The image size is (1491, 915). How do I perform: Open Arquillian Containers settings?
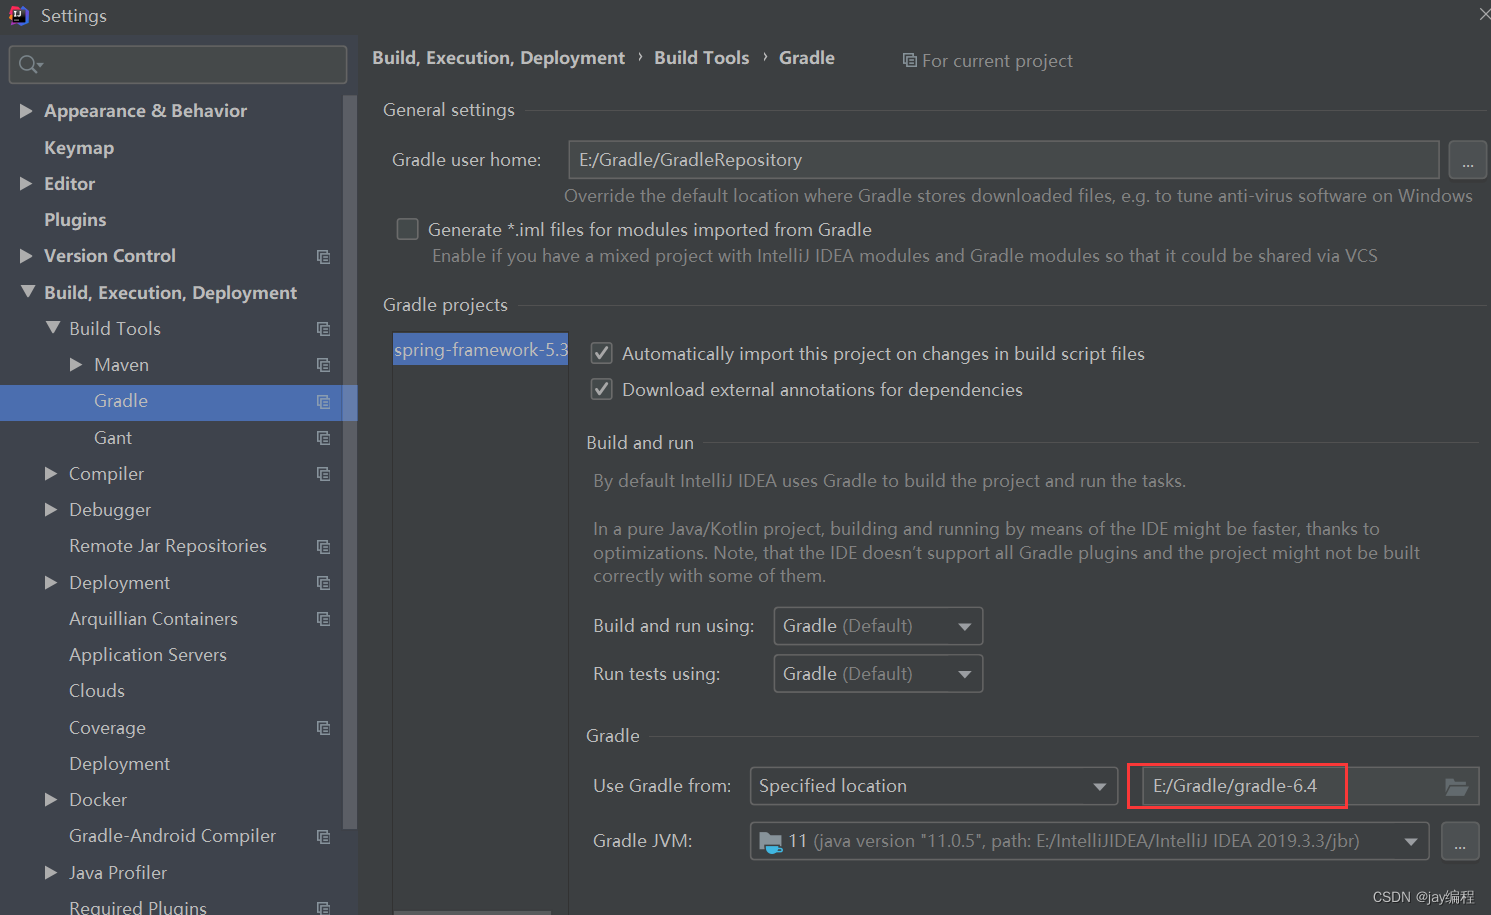153,619
